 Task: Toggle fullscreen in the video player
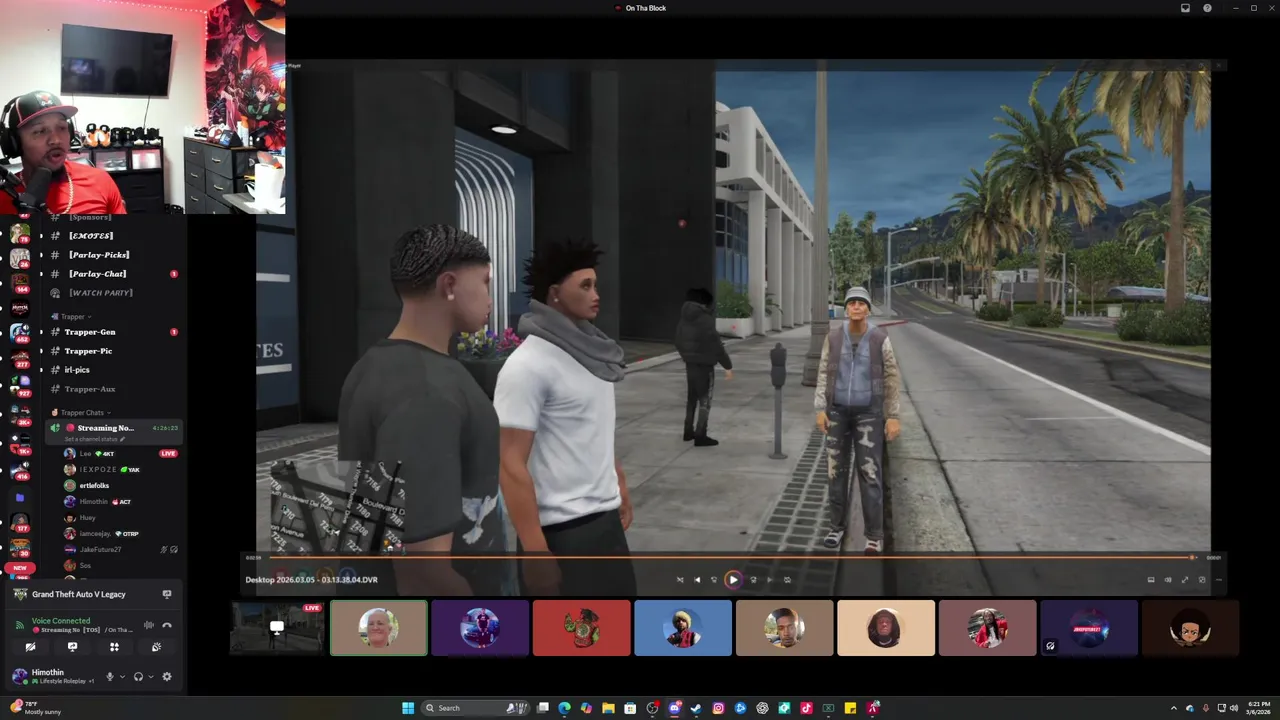click(x=1185, y=580)
